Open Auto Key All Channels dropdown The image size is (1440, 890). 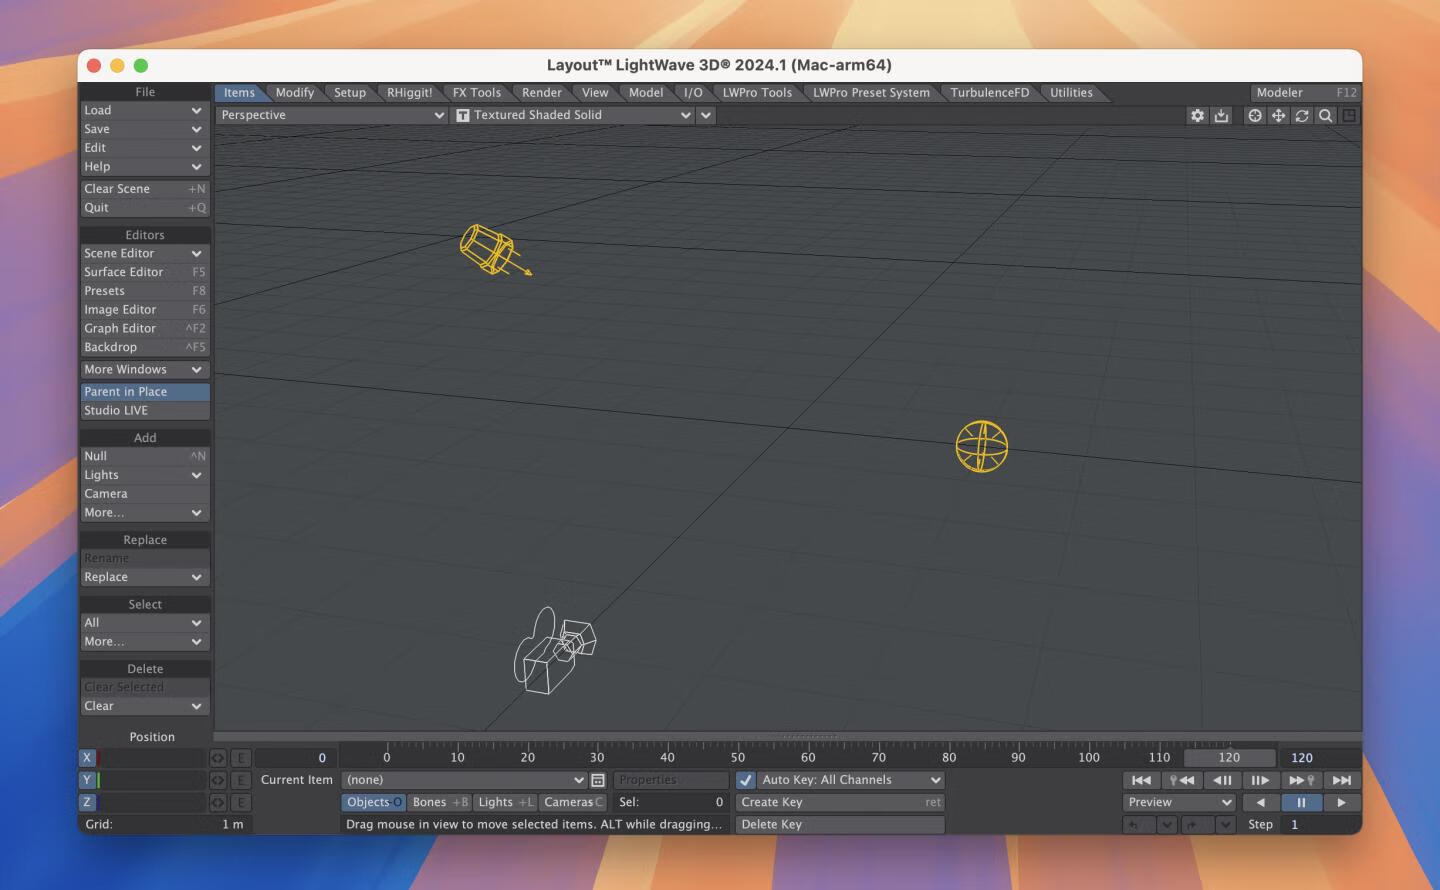(x=851, y=780)
